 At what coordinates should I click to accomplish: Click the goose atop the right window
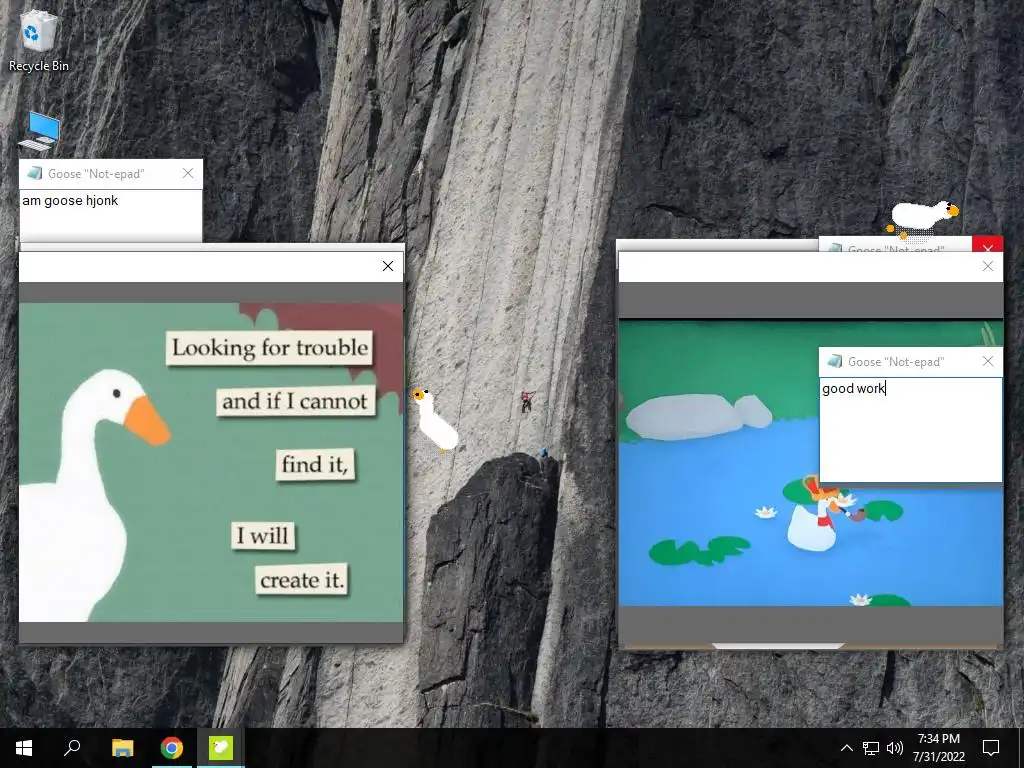point(921,217)
